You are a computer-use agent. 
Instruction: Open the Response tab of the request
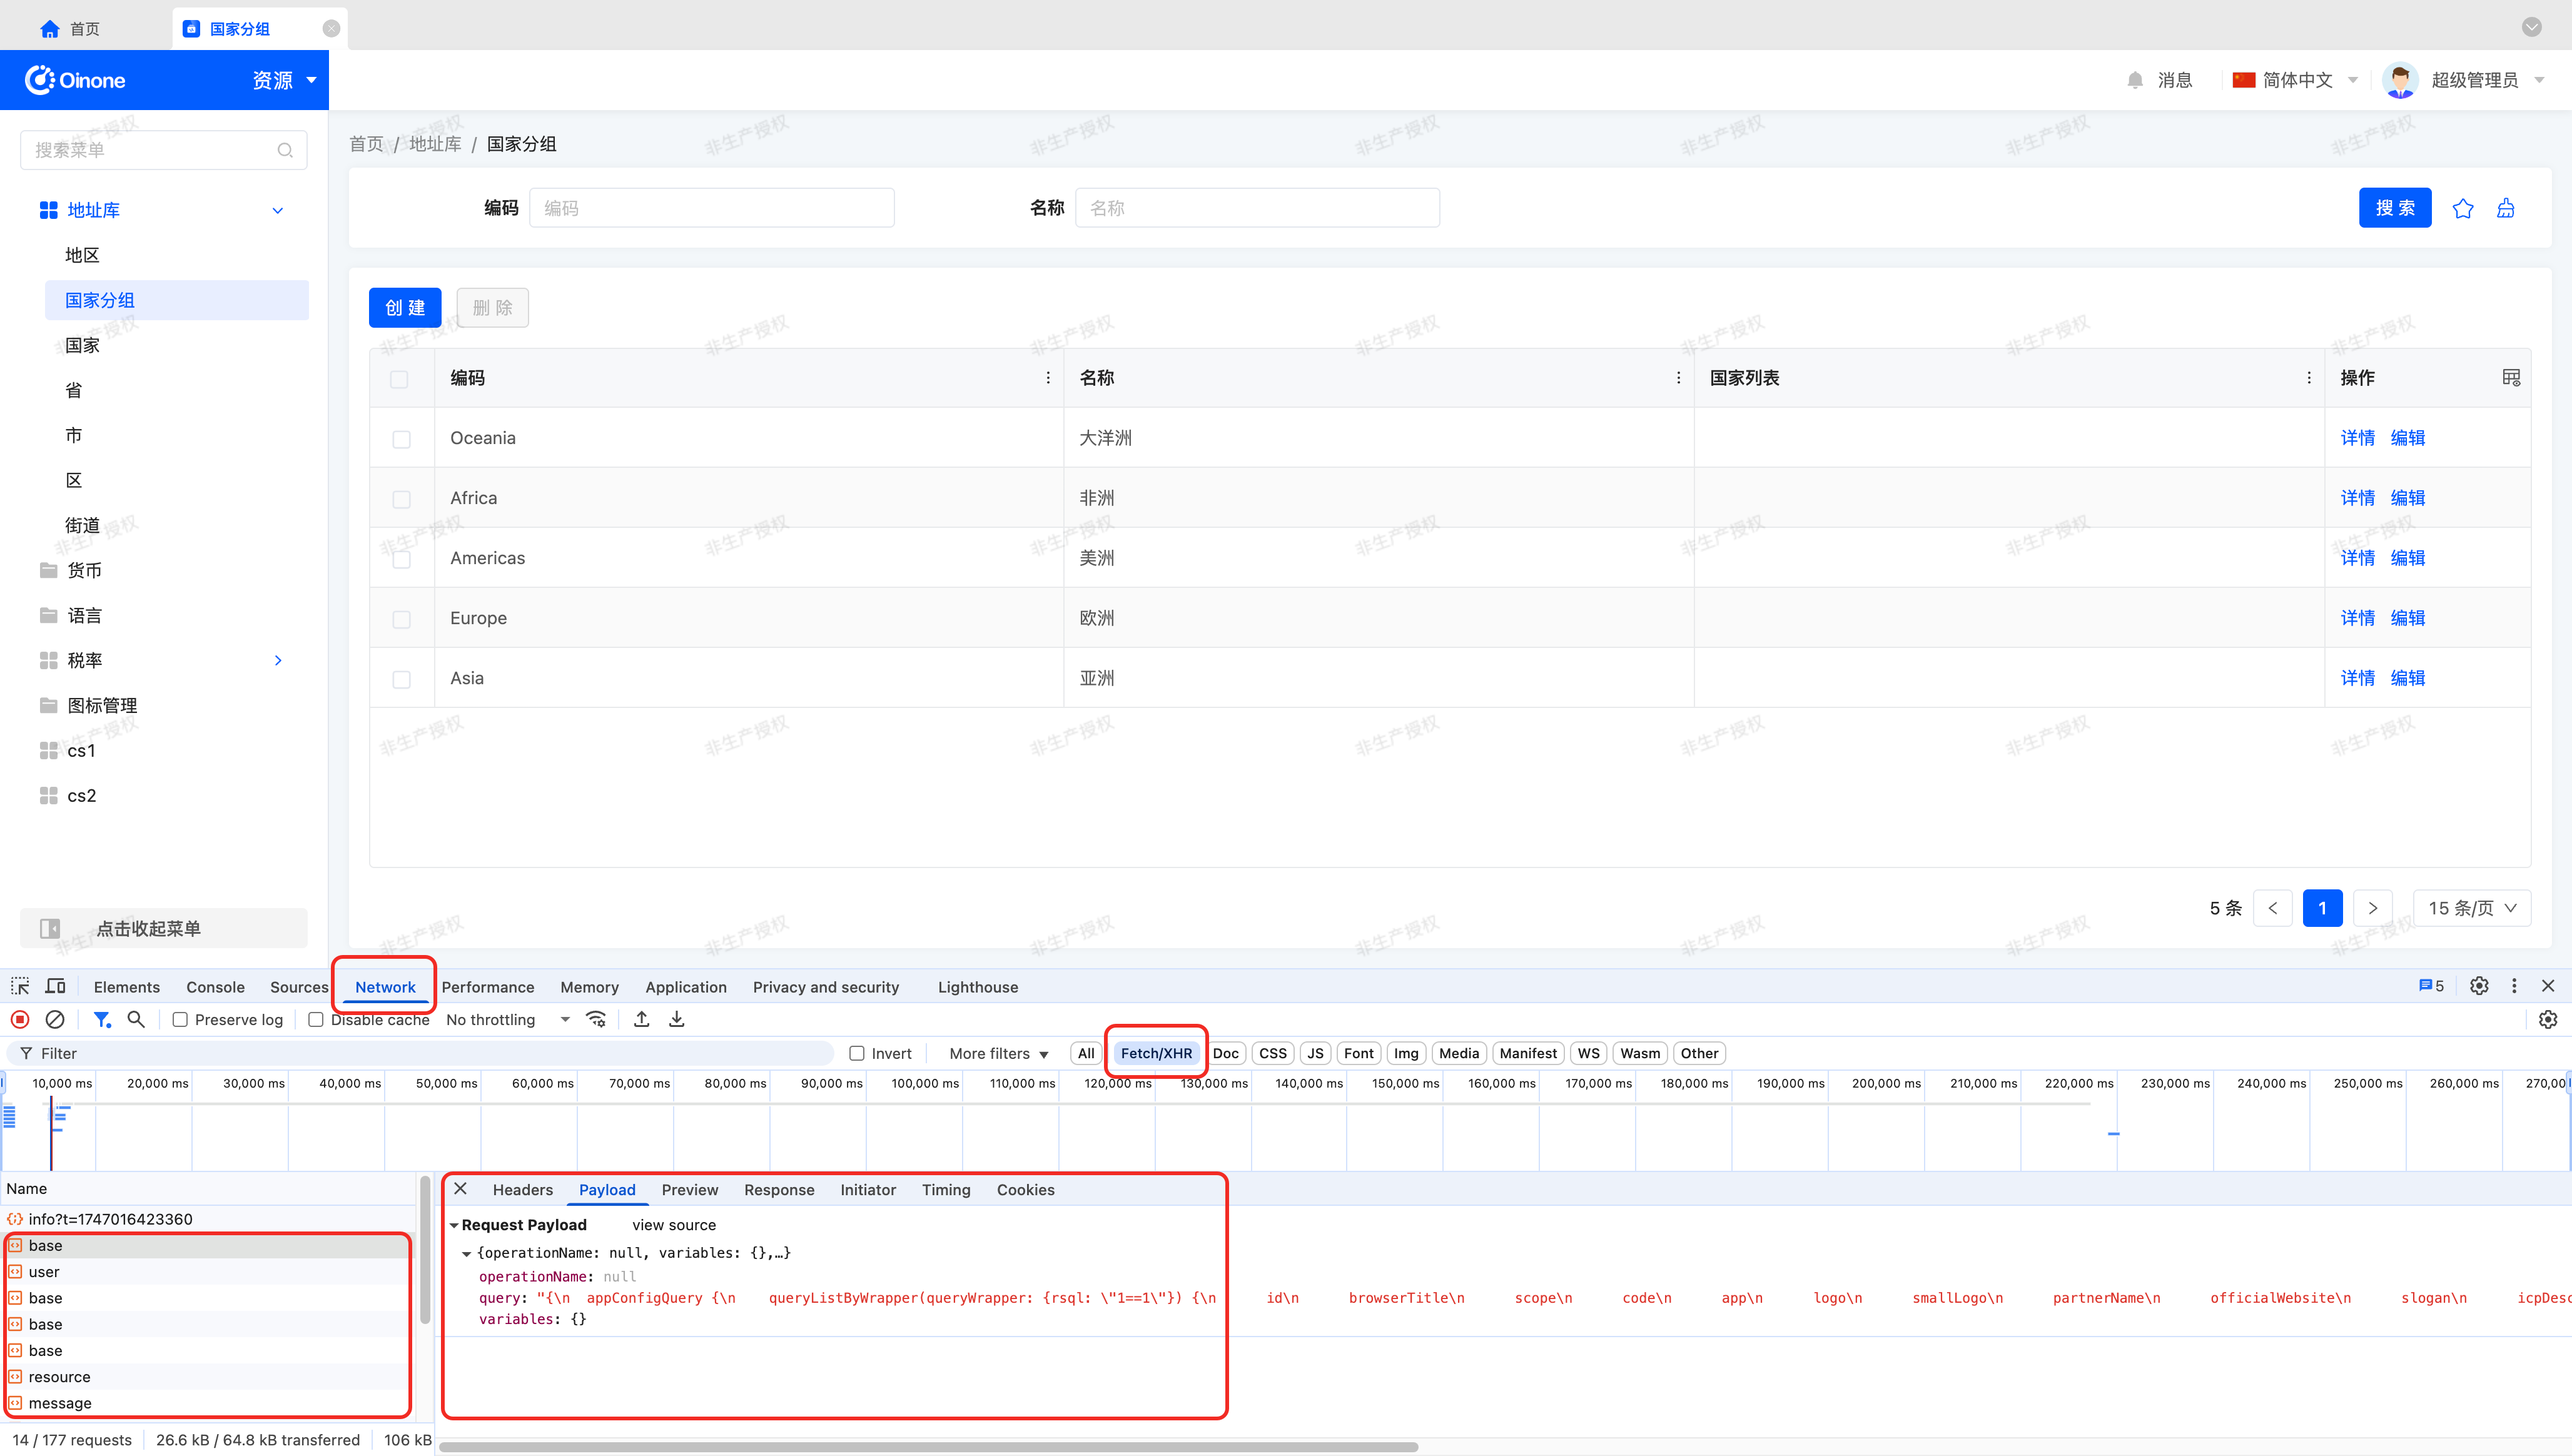[778, 1190]
